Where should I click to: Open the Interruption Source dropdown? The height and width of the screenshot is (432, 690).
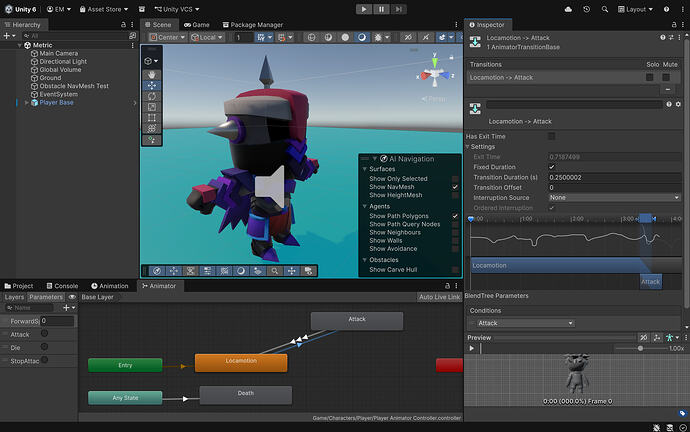[614, 198]
